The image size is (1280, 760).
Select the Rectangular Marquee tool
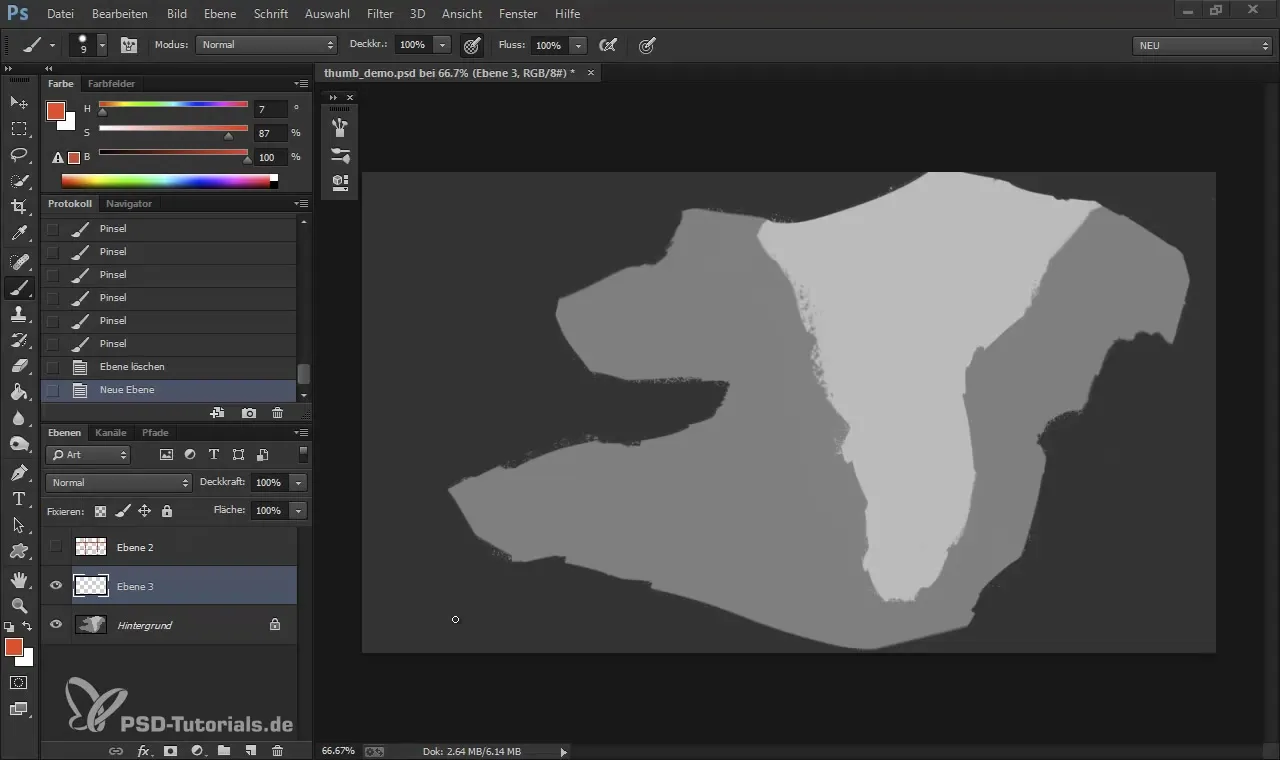pyautogui.click(x=19, y=129)
